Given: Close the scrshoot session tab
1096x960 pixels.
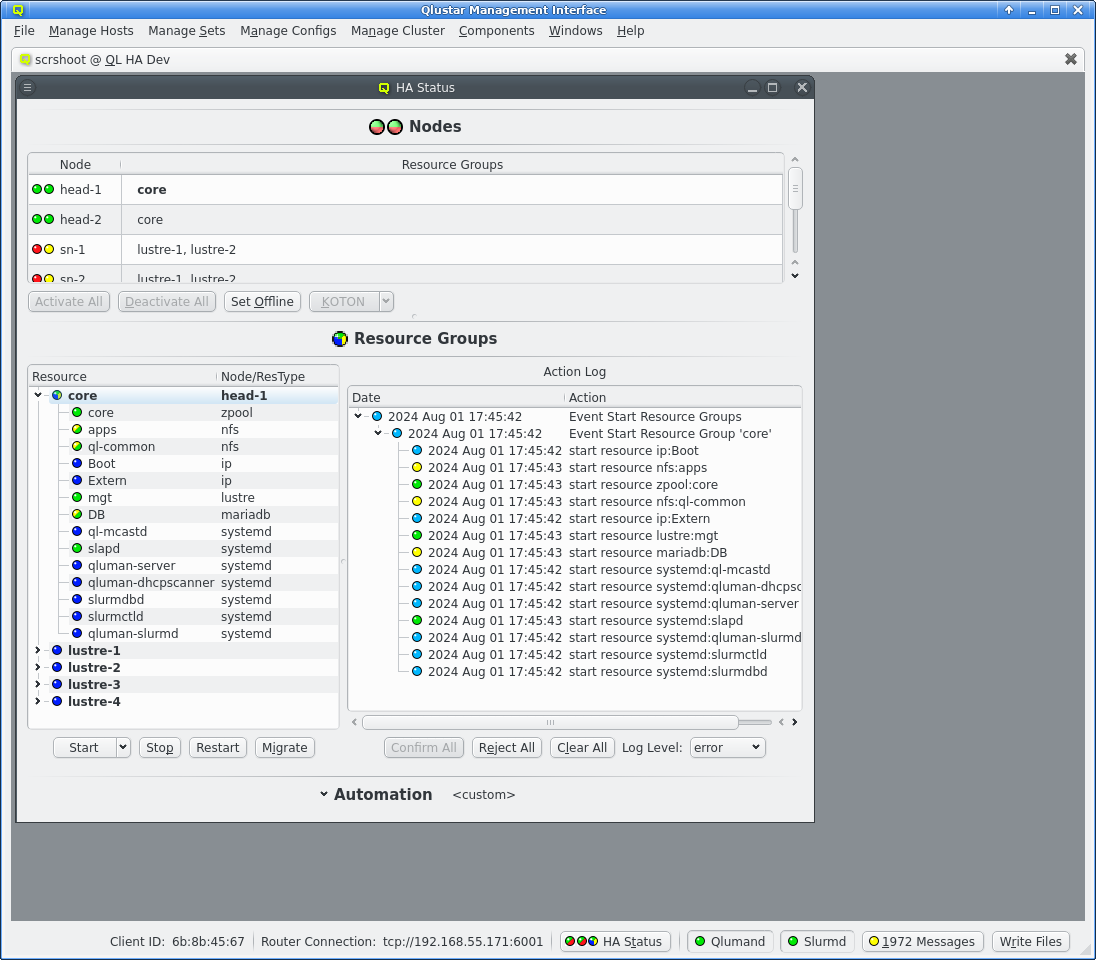Looking at the screenshot, I should tap(1070, 59).
